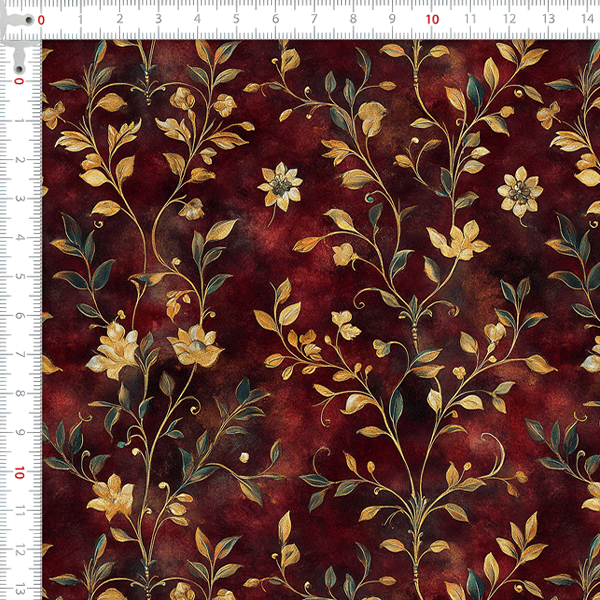Click the number 7 on the horizontal ruler

tap(314, 19)
